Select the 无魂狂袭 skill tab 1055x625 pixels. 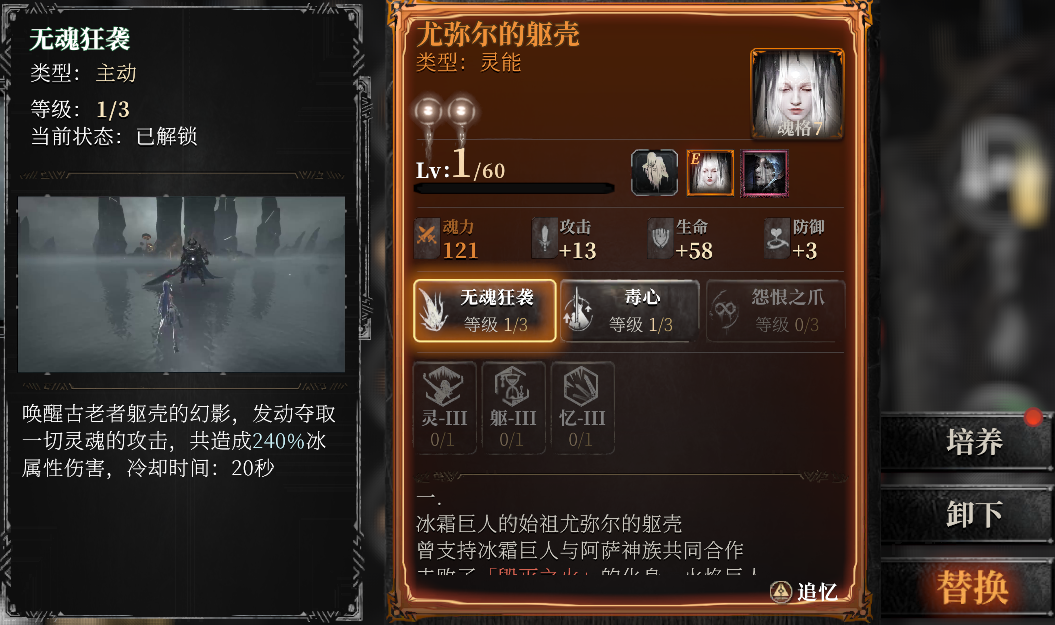click(484, 311)
